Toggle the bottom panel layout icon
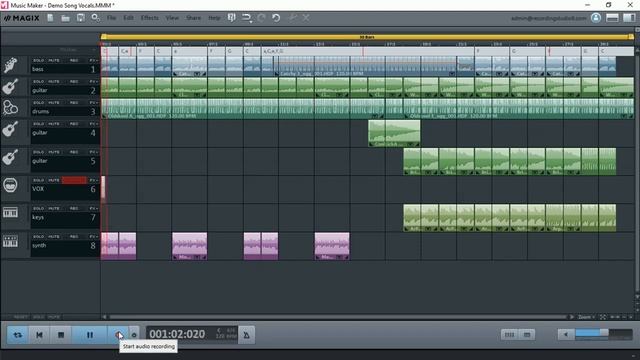Screen dimensions: 640x360 (612, 18)
